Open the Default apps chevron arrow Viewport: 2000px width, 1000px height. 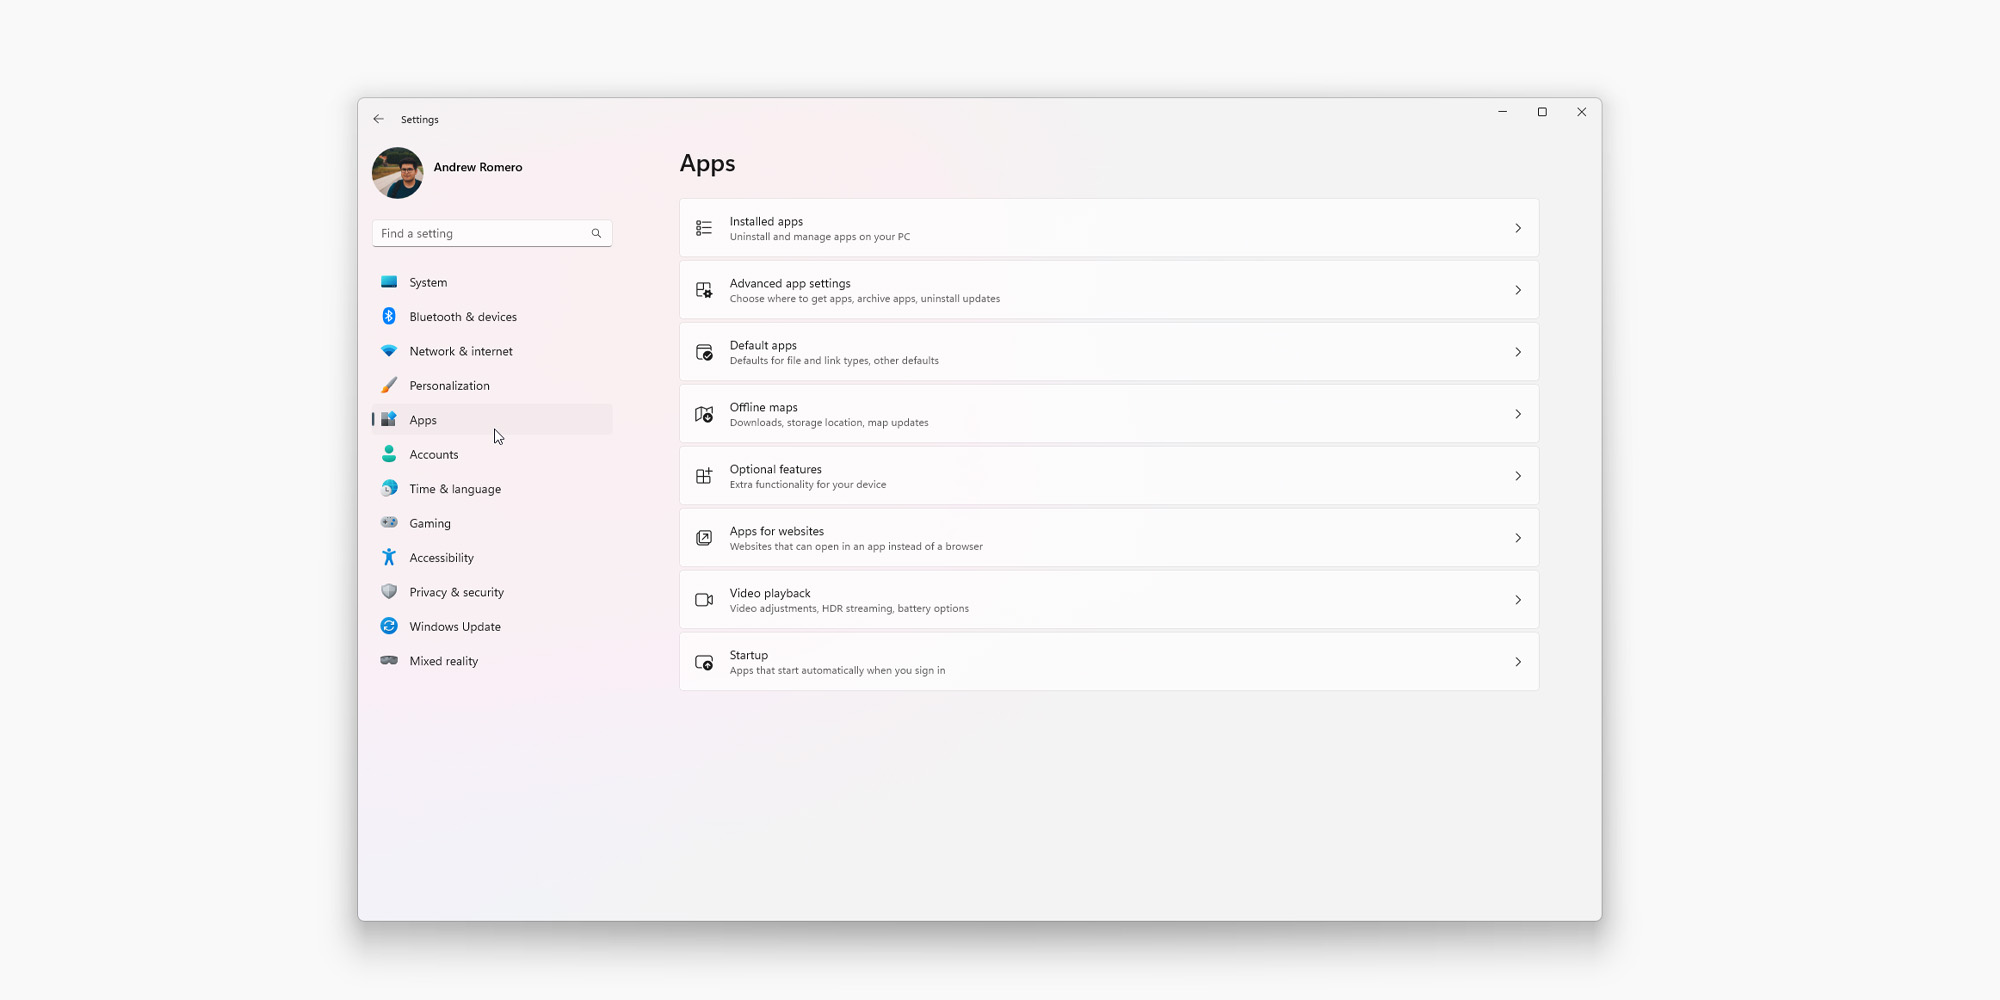[x=1517, y=352]
